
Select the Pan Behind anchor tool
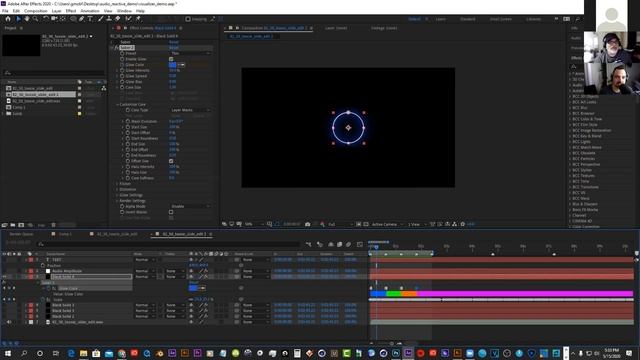[x=63, y=19]
